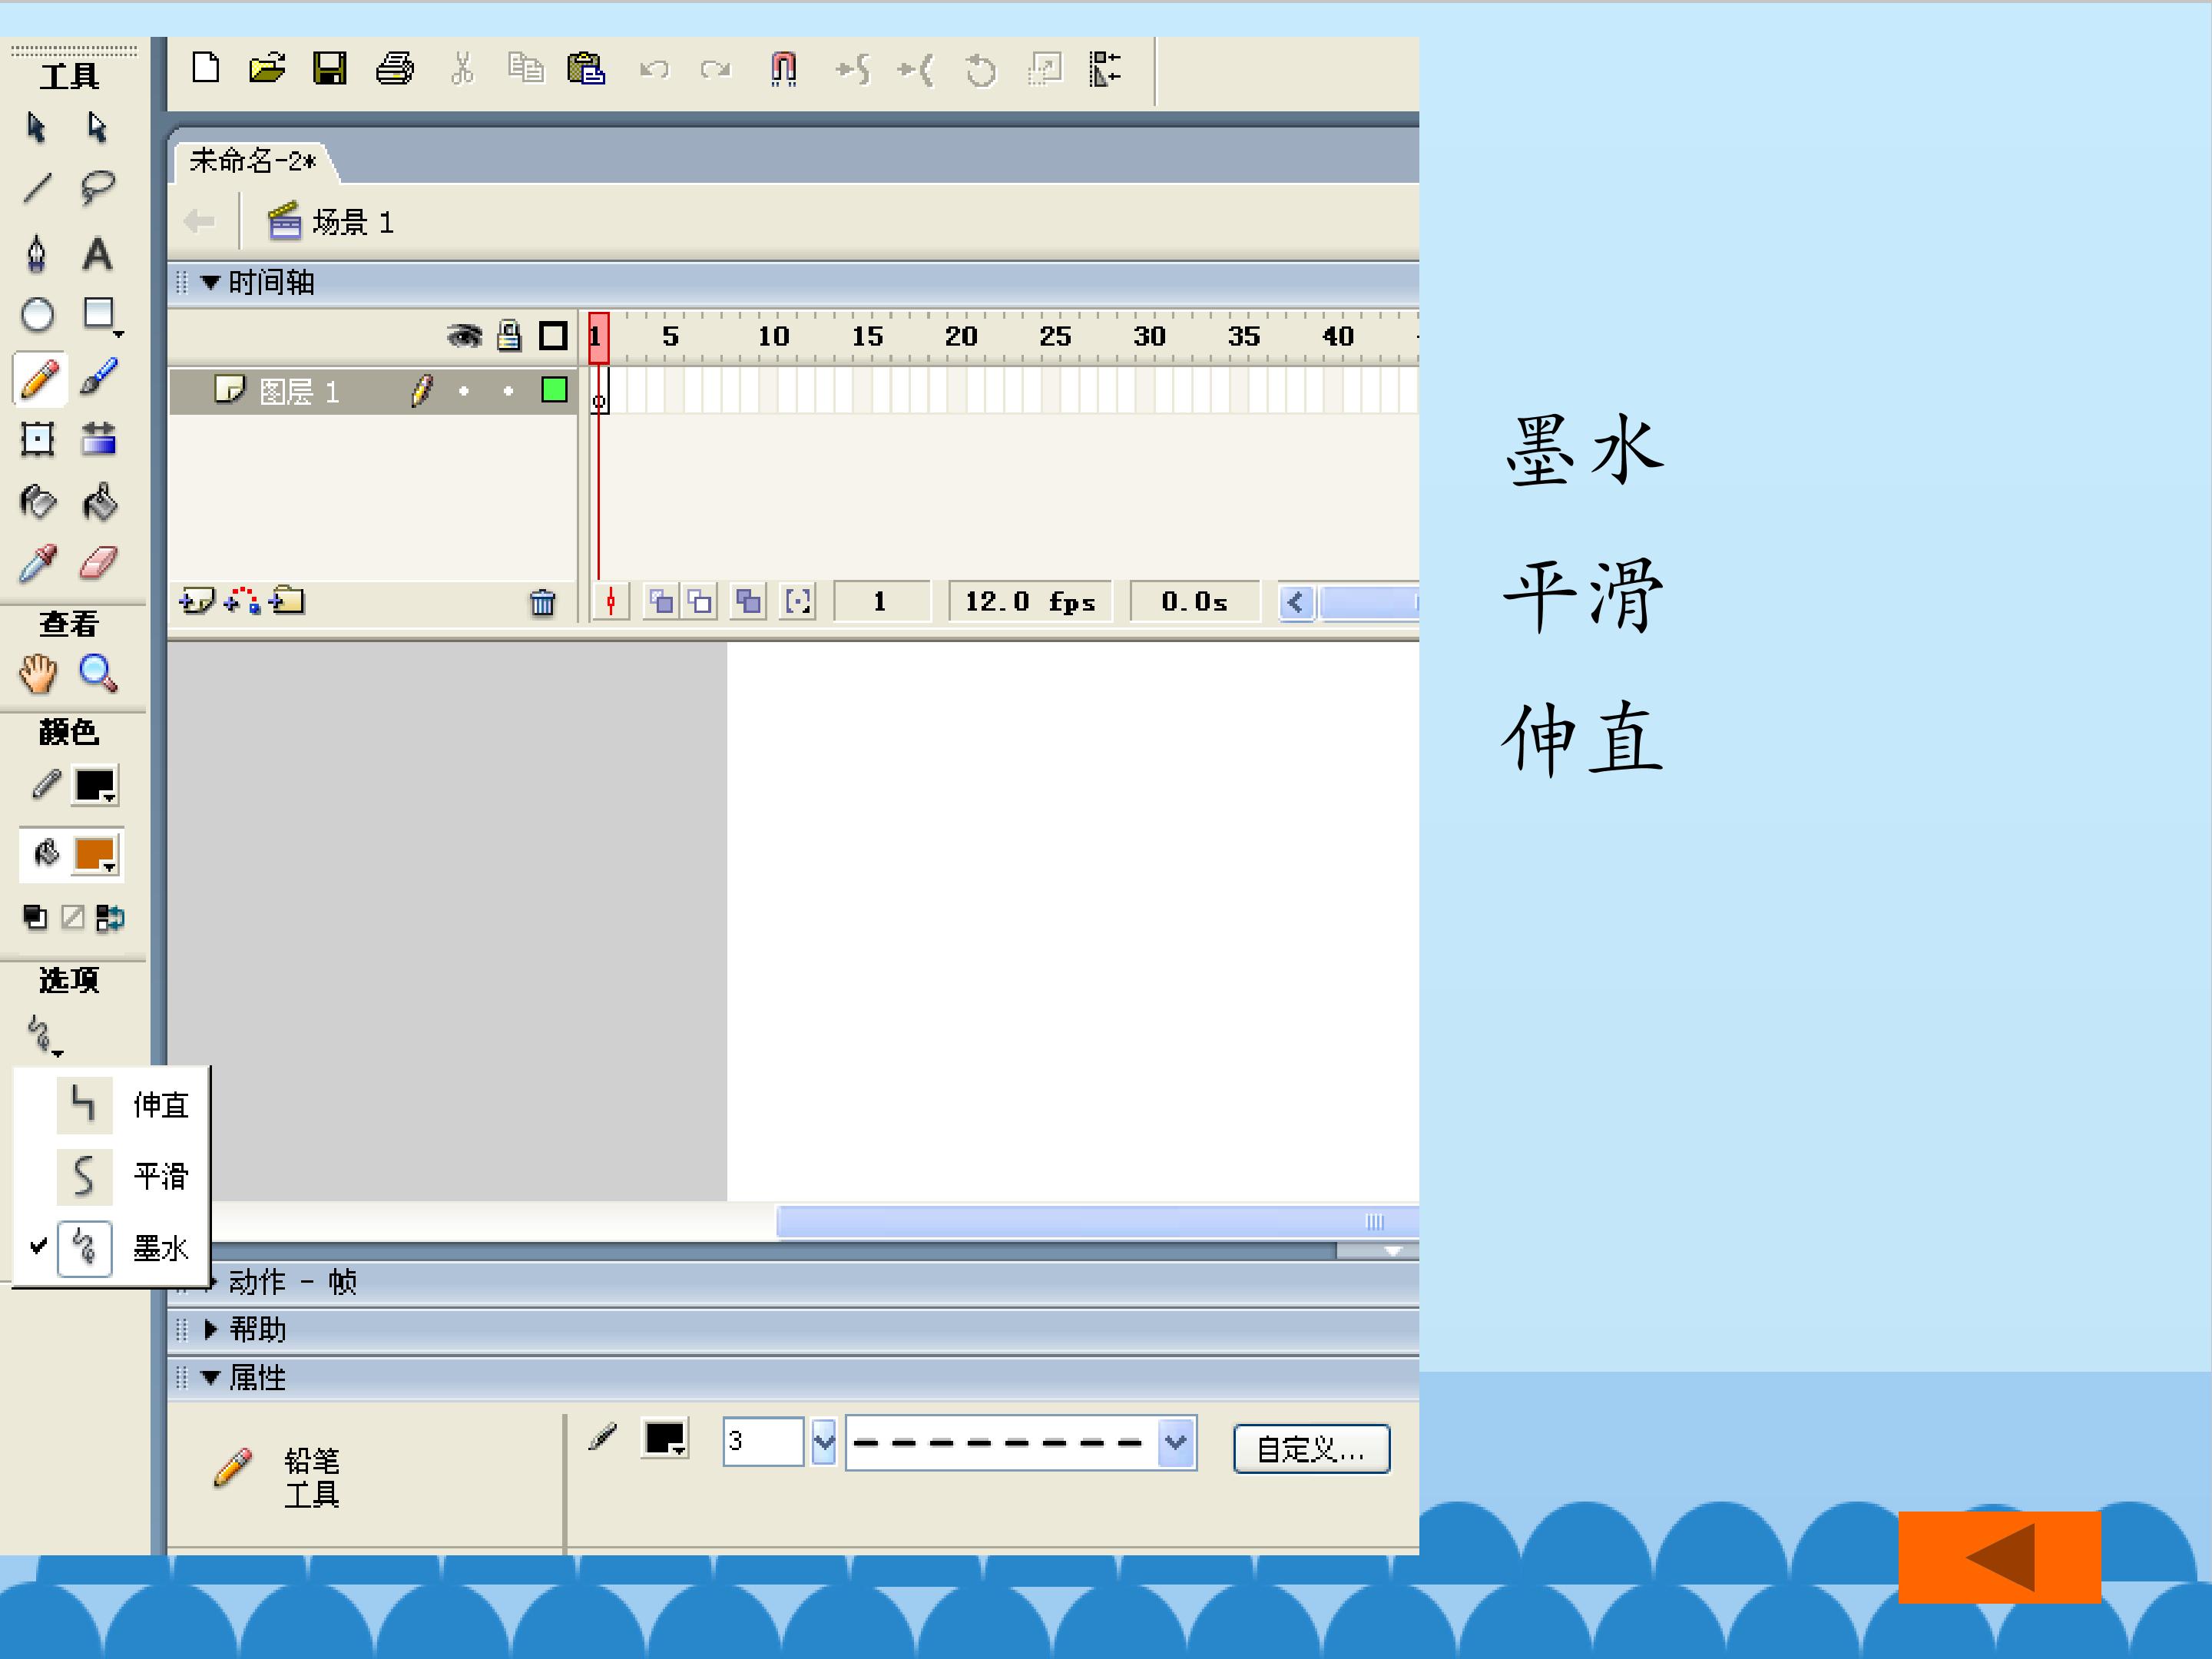Screen dimensions: 2212x1659
Task: Click the delete layer trash icon
Action: [x=542, y=602]
